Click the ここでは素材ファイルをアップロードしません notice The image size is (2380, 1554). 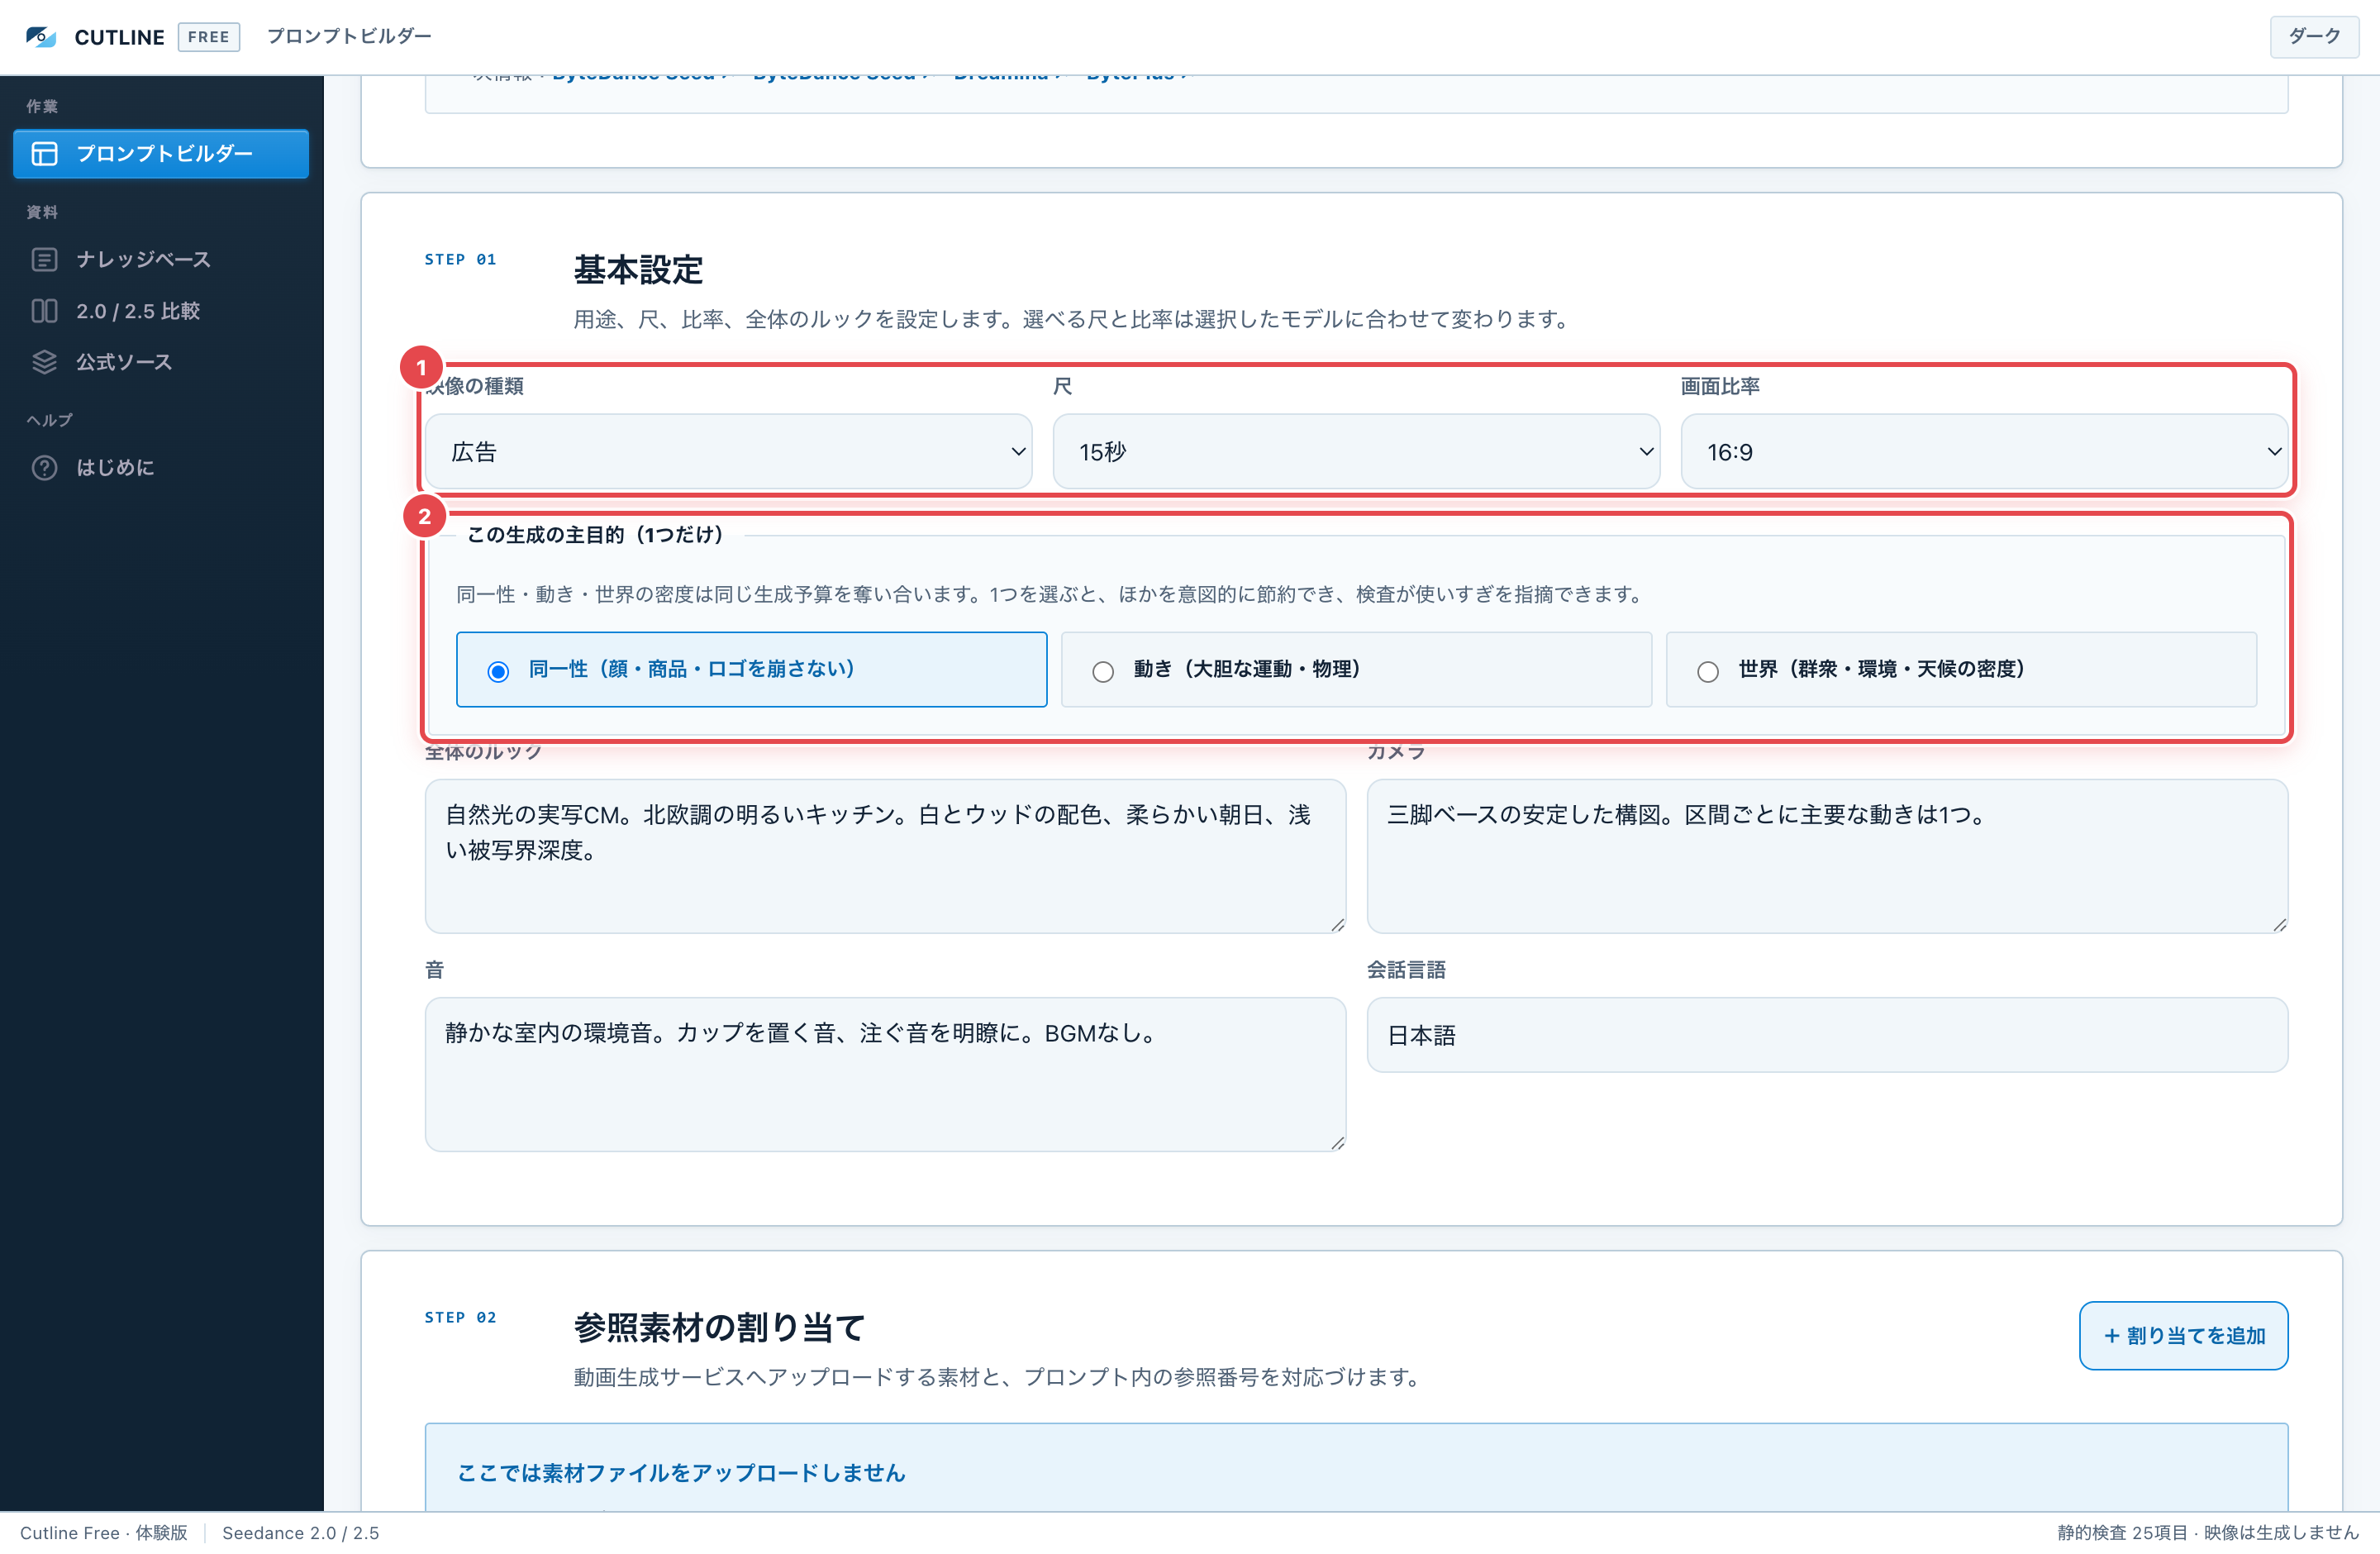681,1472
